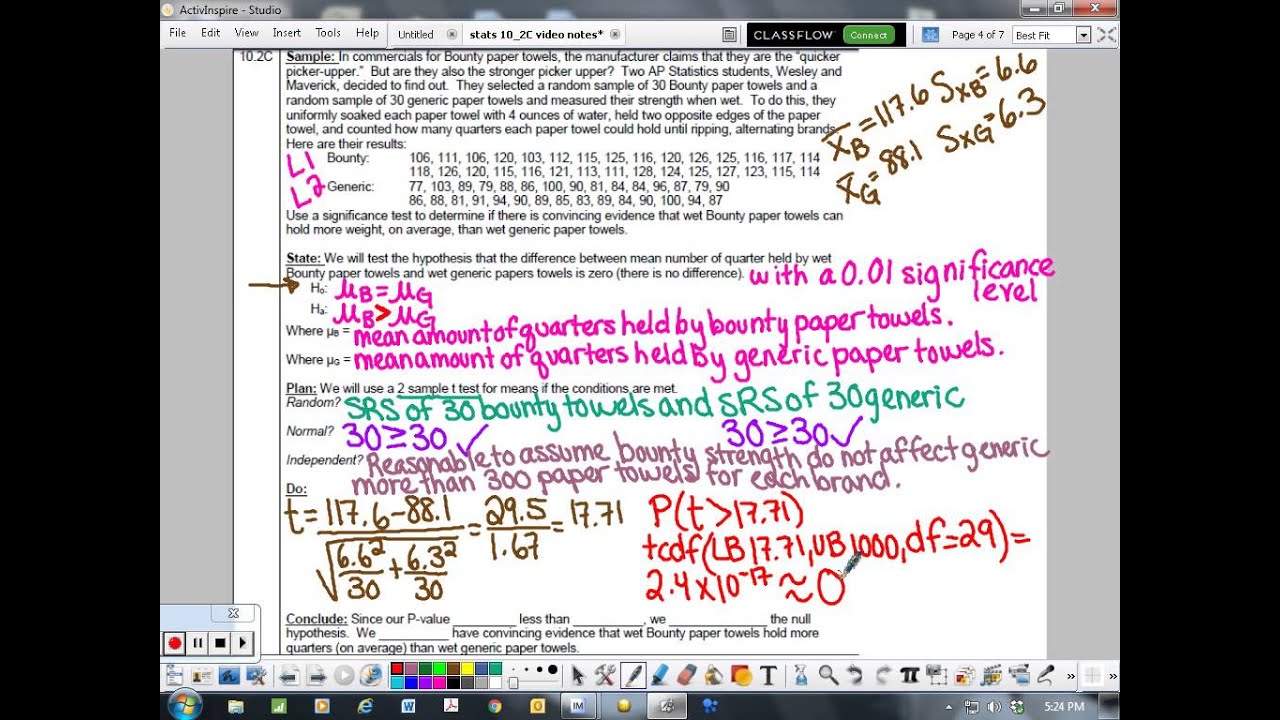Open the Windows Start button
1280x720 pixels.
(184, 706)
